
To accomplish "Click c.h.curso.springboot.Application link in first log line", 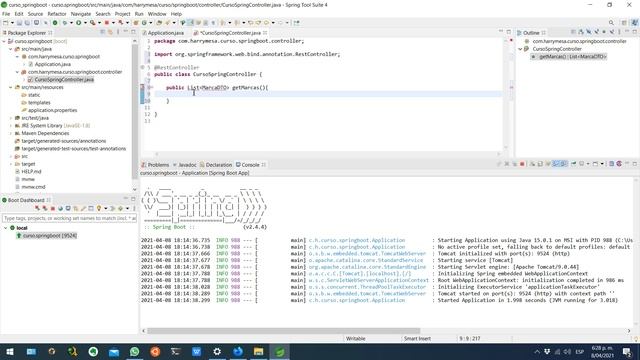I will tap(357, 240).
